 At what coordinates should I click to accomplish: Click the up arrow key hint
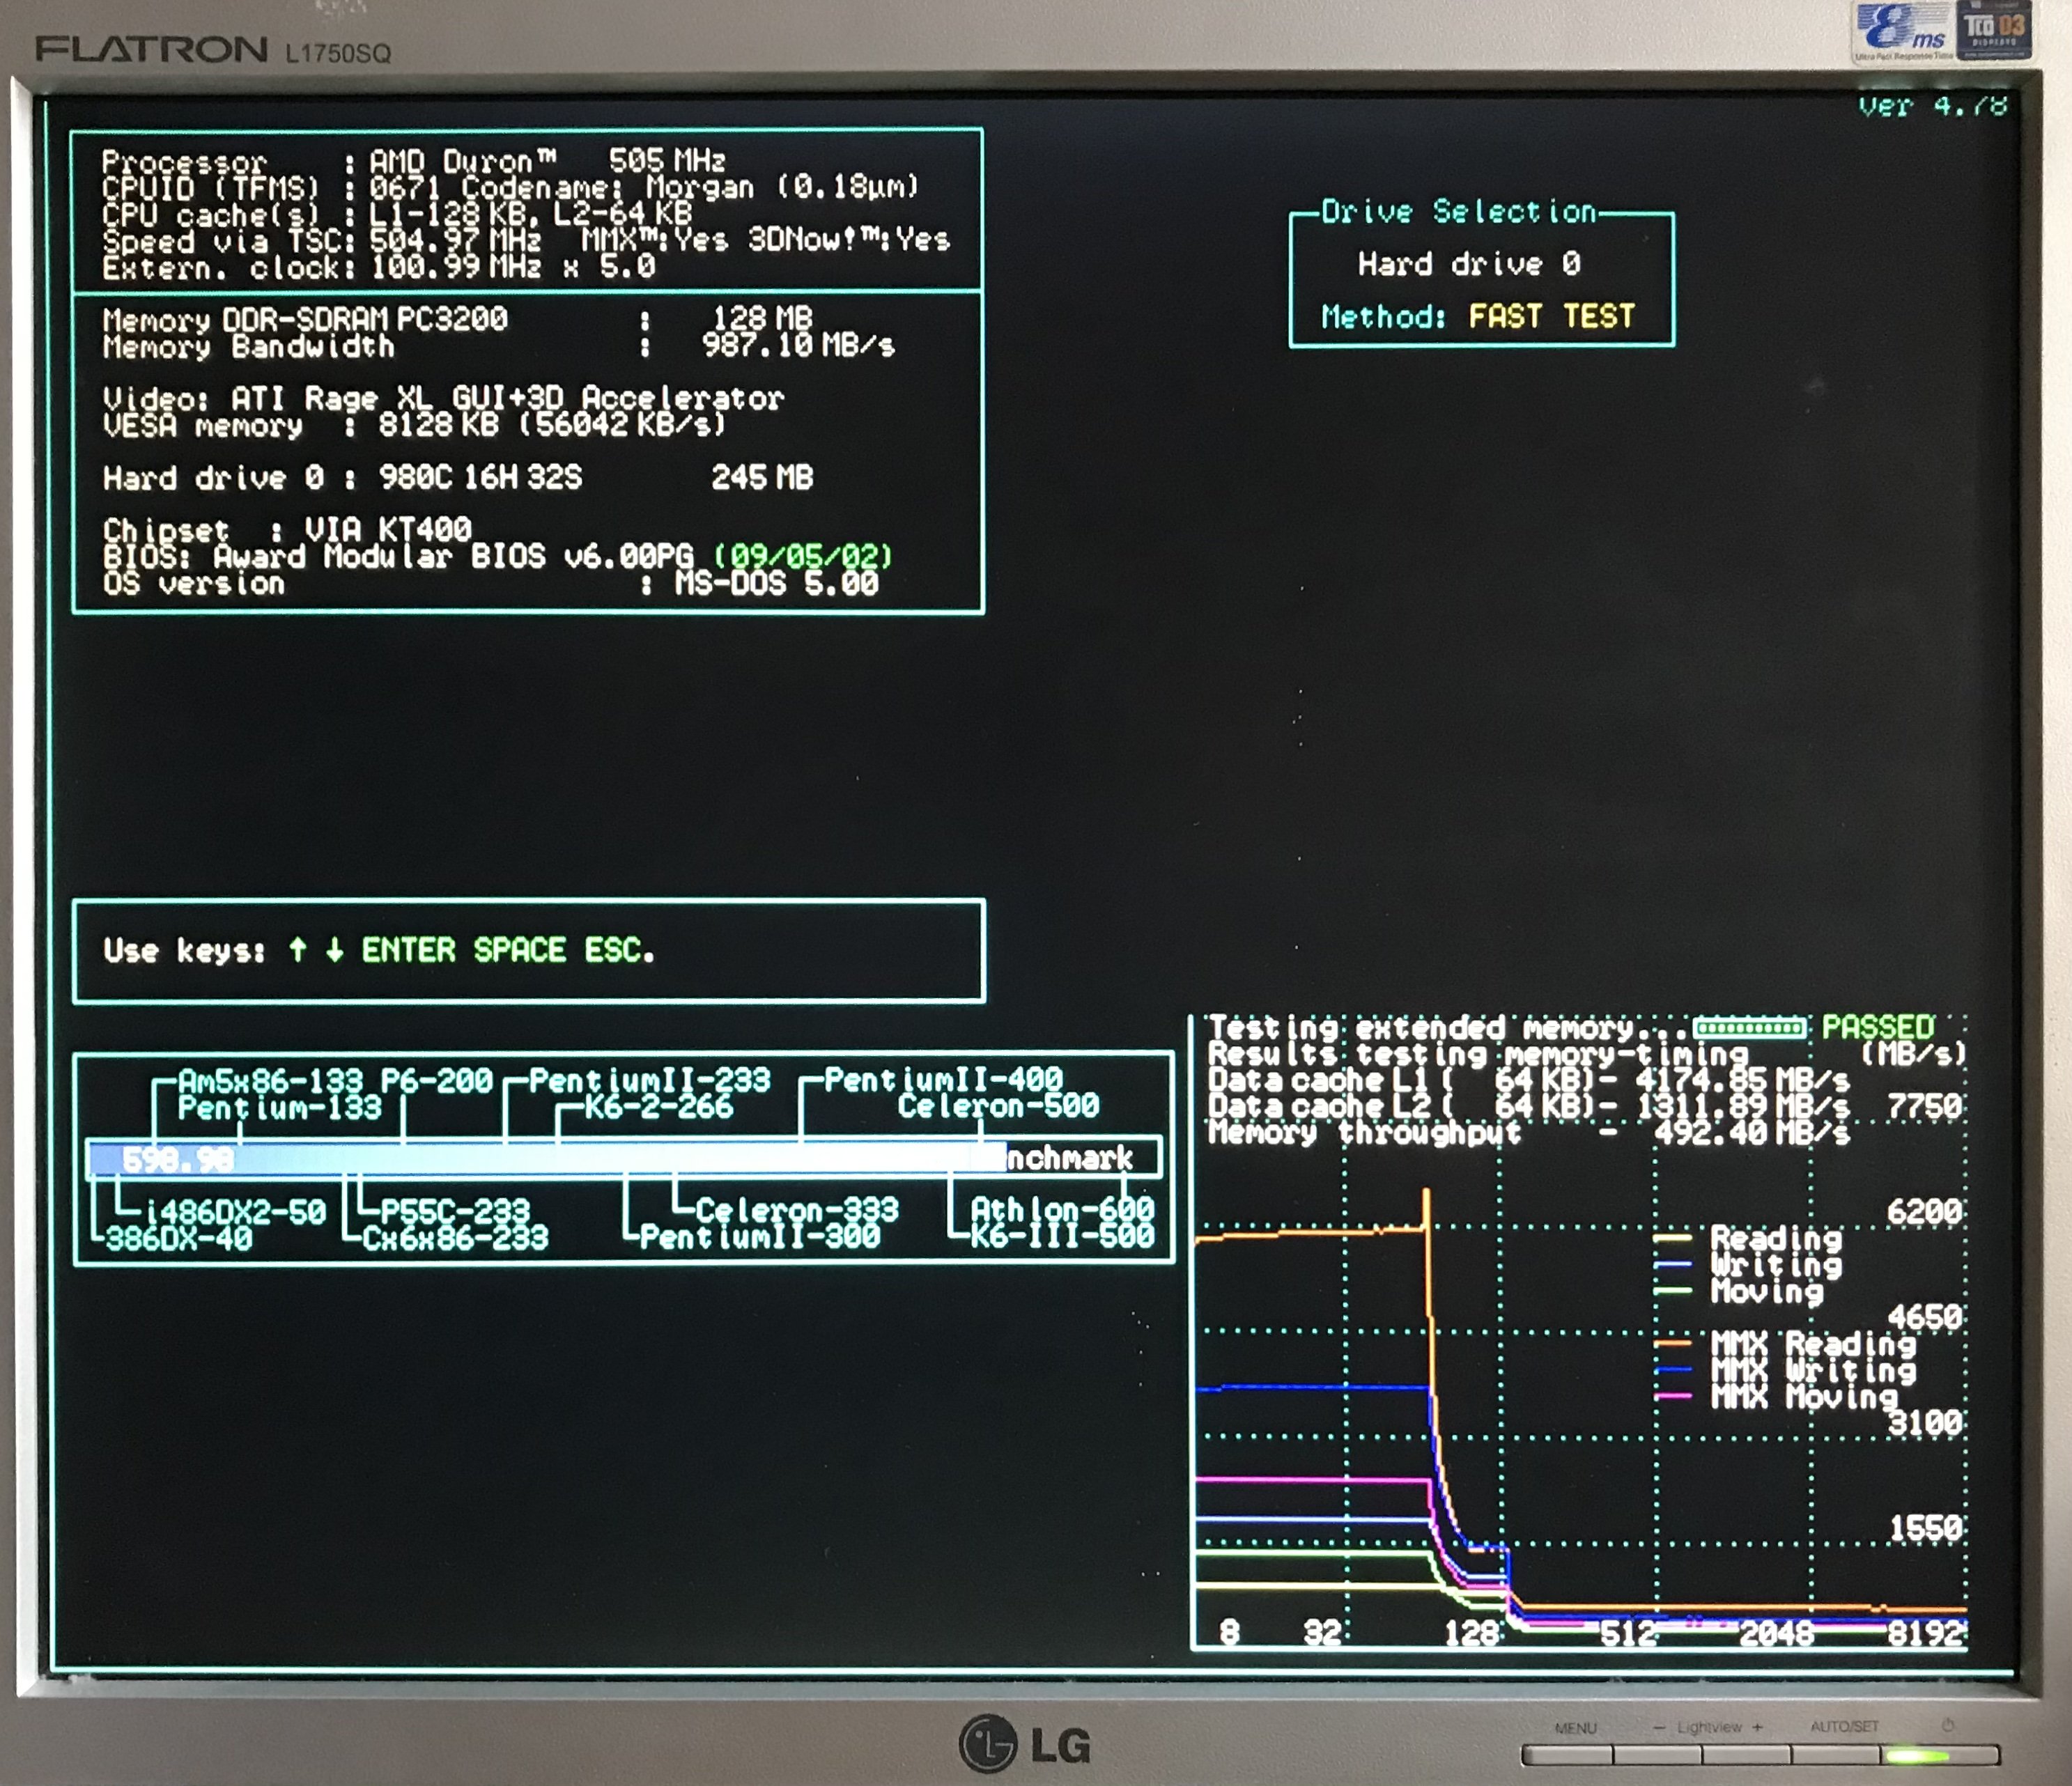click(x=297, y=949)
